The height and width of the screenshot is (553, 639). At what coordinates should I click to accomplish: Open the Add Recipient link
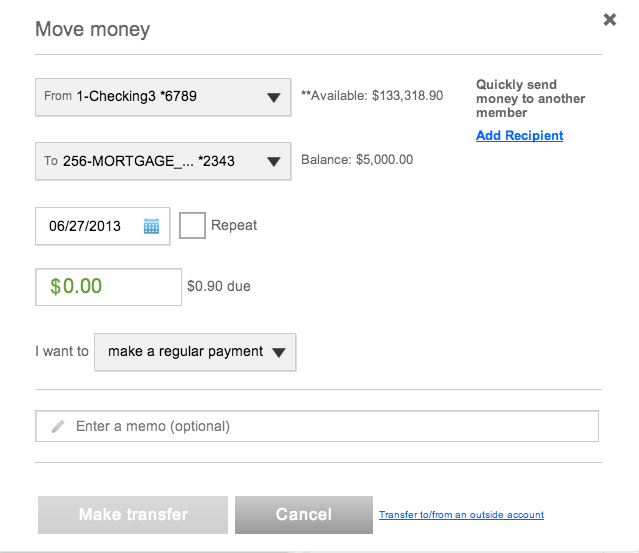[x=519, y=135]
